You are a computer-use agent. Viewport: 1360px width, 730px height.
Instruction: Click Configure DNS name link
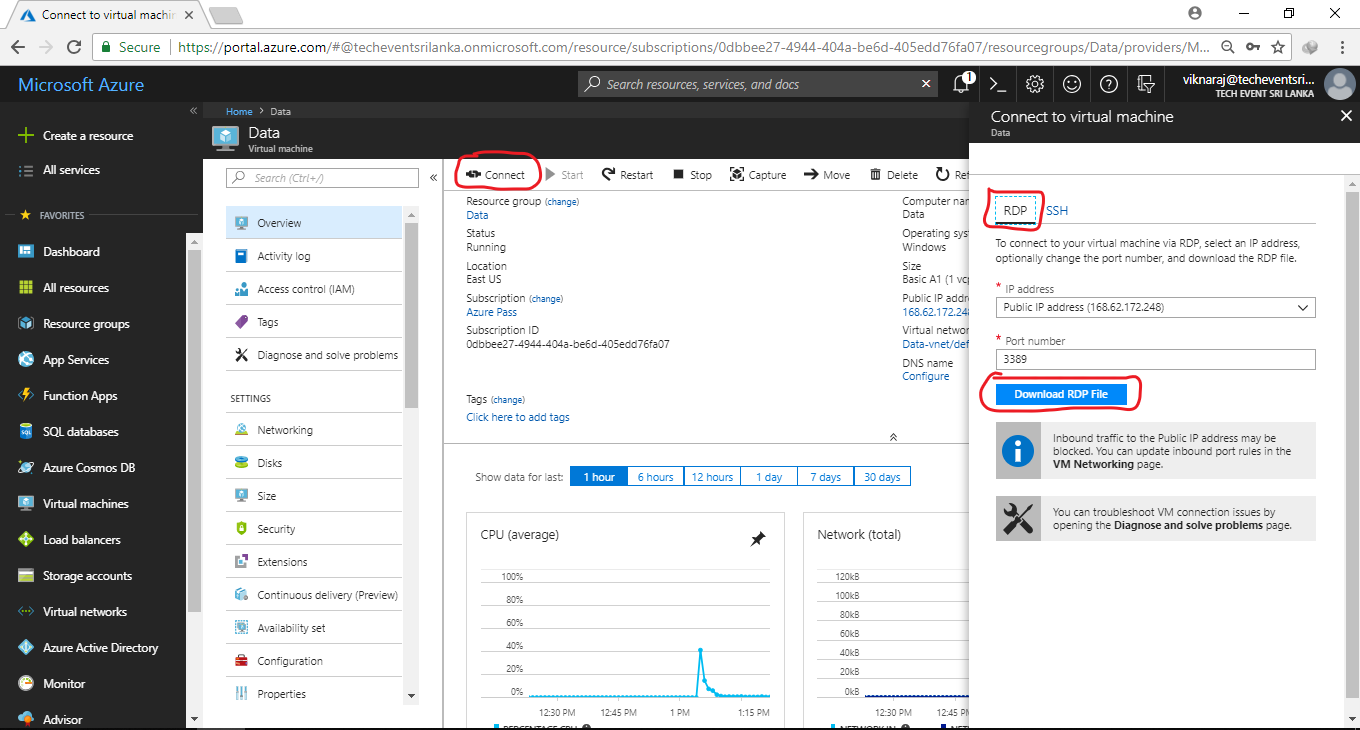(x=926, y=376)
